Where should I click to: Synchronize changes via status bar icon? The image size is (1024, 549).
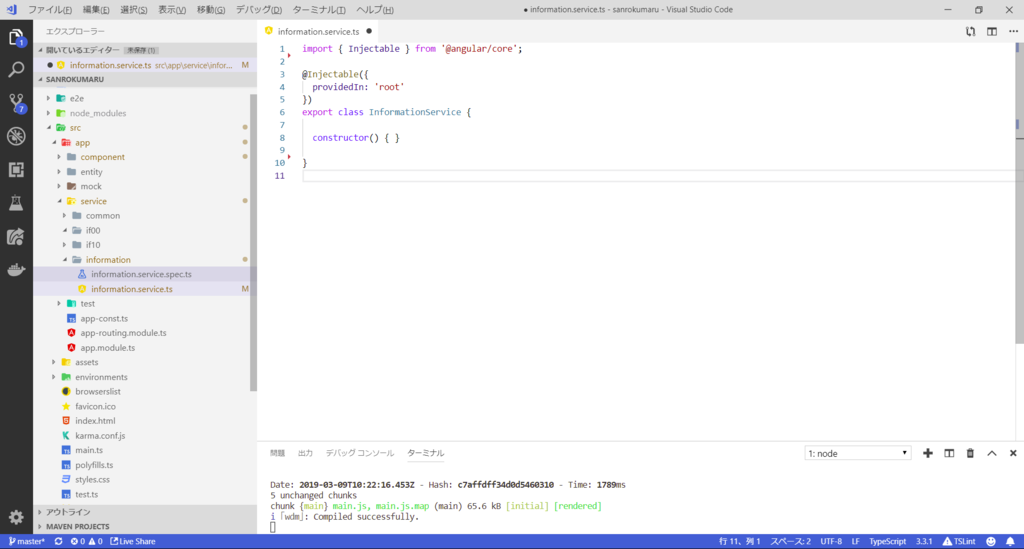58,541
